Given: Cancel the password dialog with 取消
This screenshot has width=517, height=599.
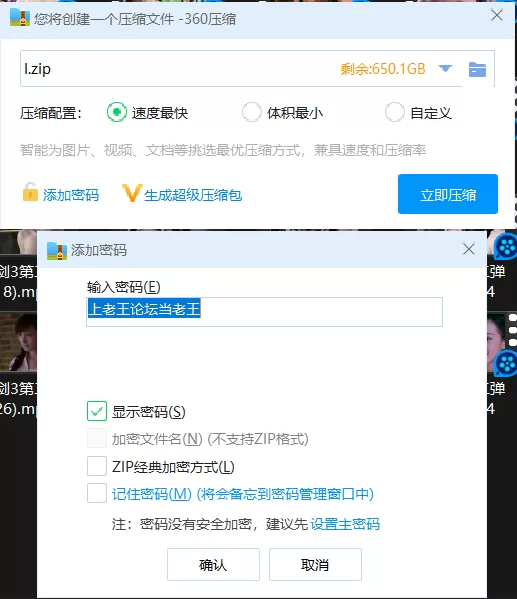Looking at the screenshot, I should (x=315, y=565).
